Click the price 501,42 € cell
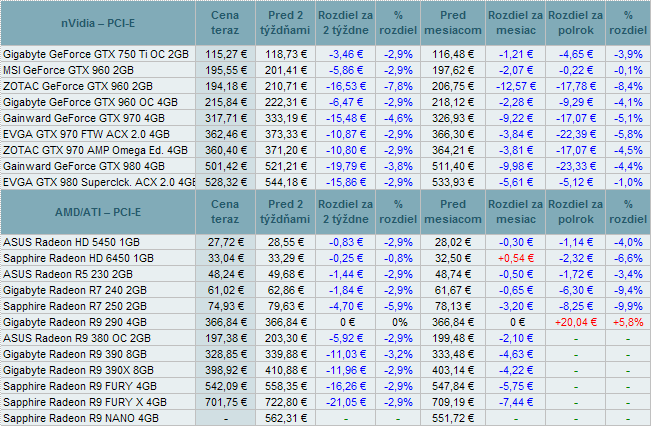 (x=225, y=166)
